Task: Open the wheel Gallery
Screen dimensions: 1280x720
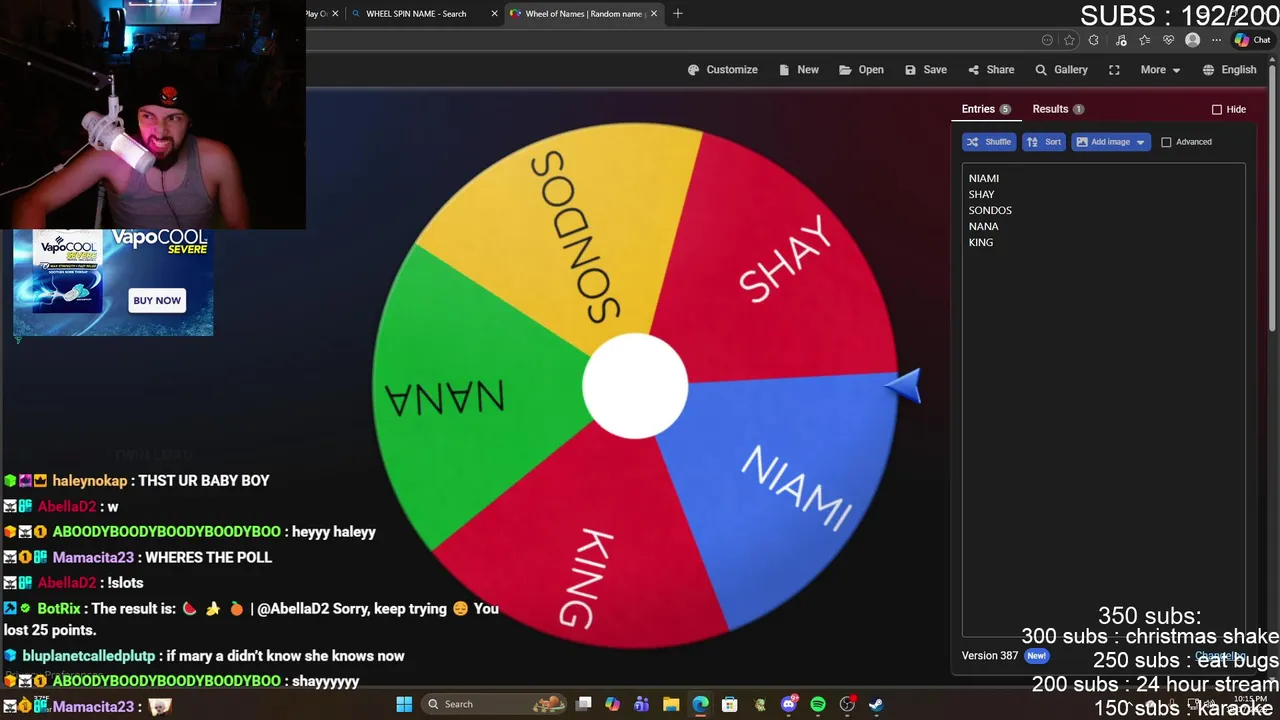Action: tap(1061, 70)
